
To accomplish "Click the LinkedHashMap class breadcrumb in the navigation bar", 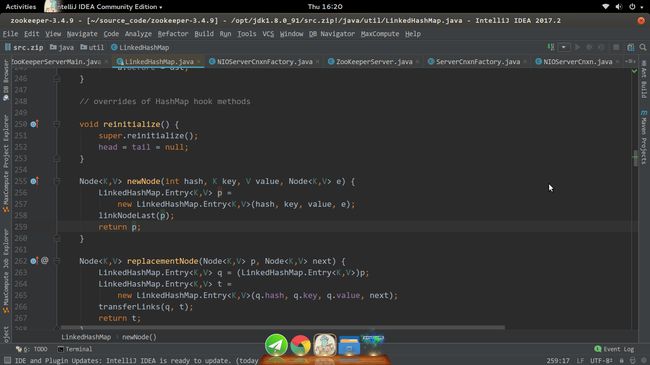I will pos(140,48).
